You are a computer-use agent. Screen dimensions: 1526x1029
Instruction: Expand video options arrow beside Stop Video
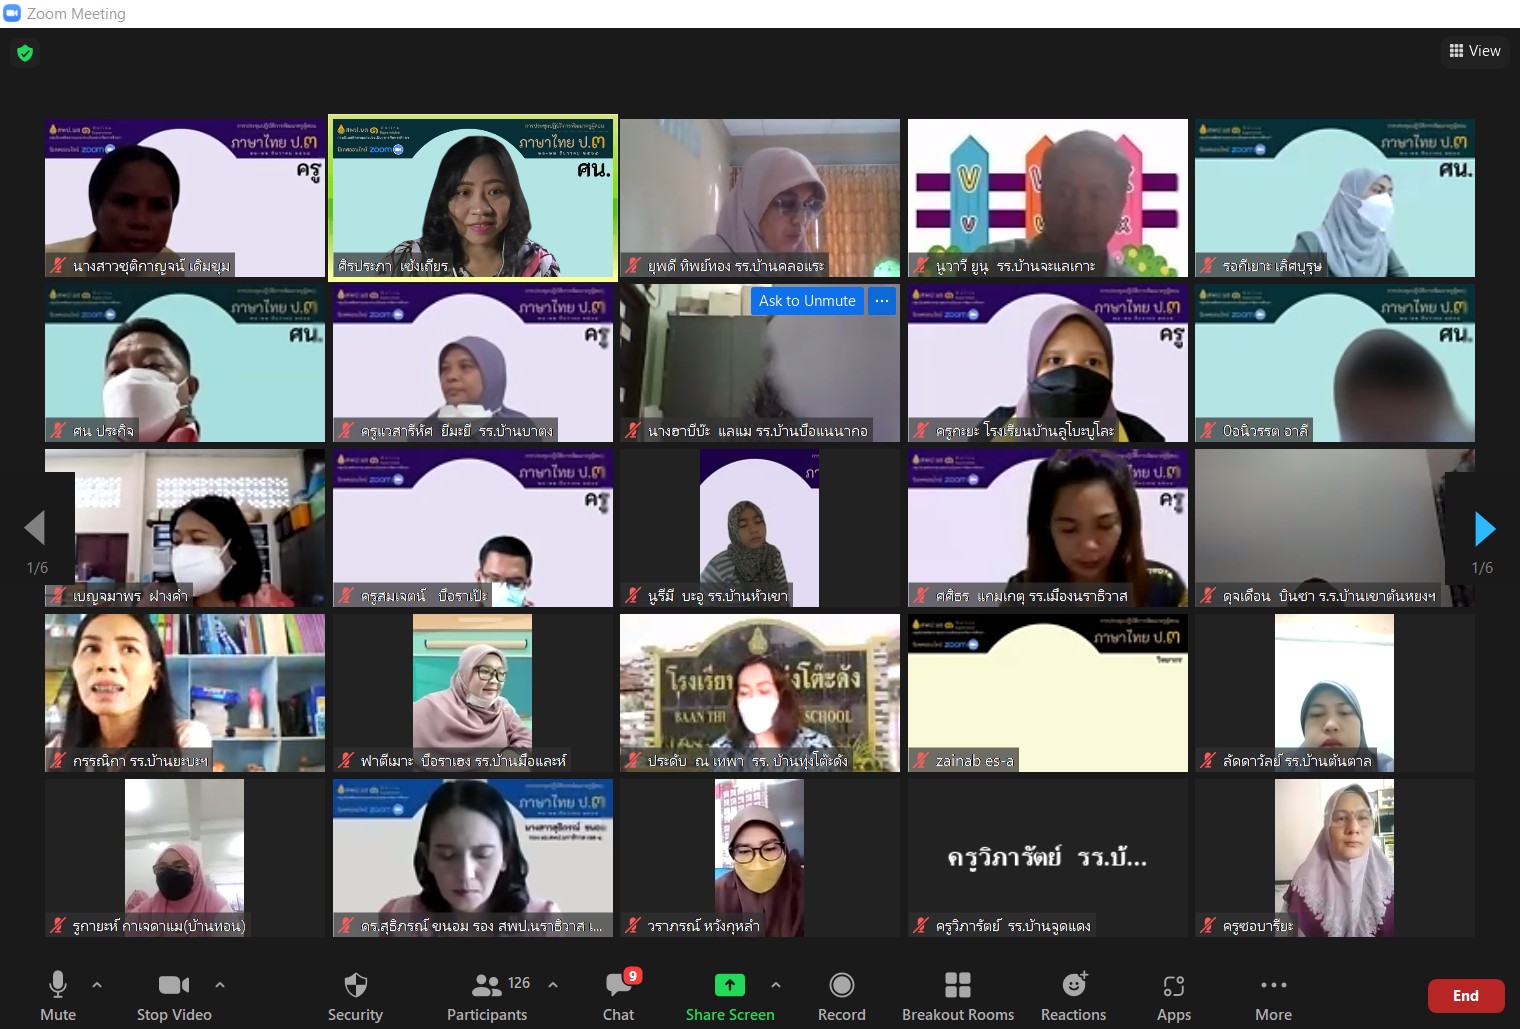tap(220, 985)
